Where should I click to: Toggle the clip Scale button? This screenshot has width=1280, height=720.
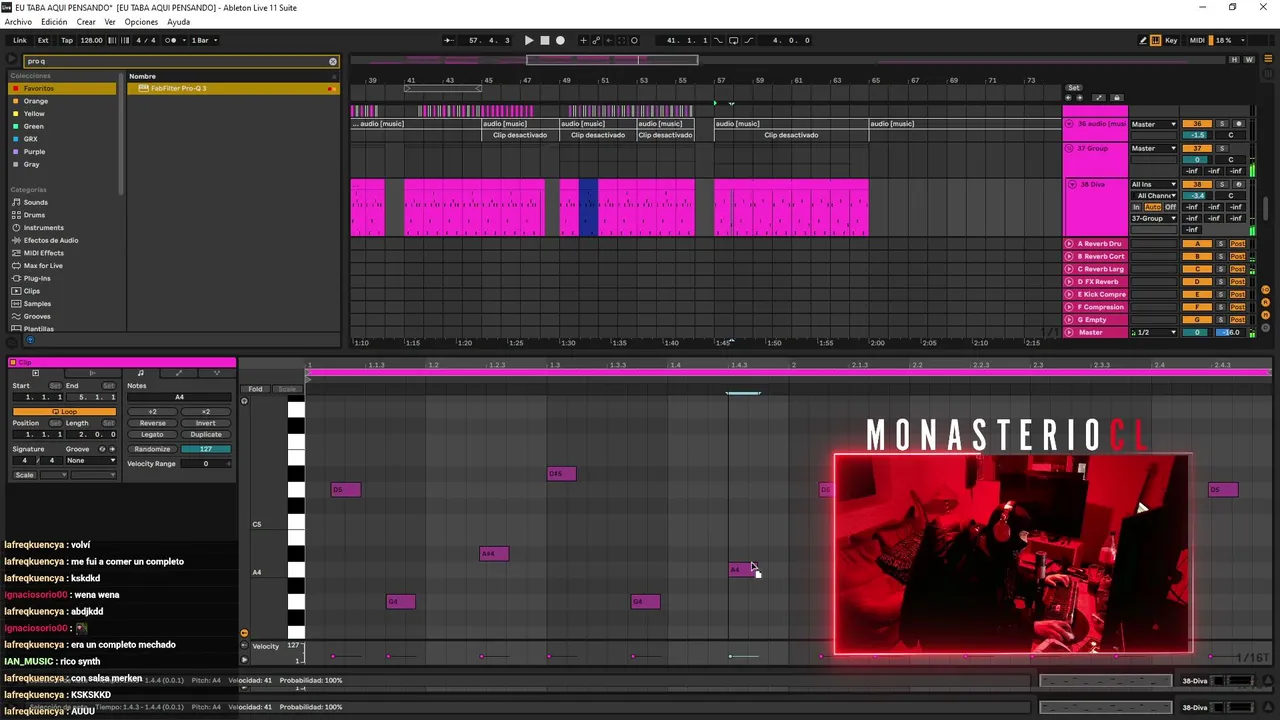pos(25,475)
